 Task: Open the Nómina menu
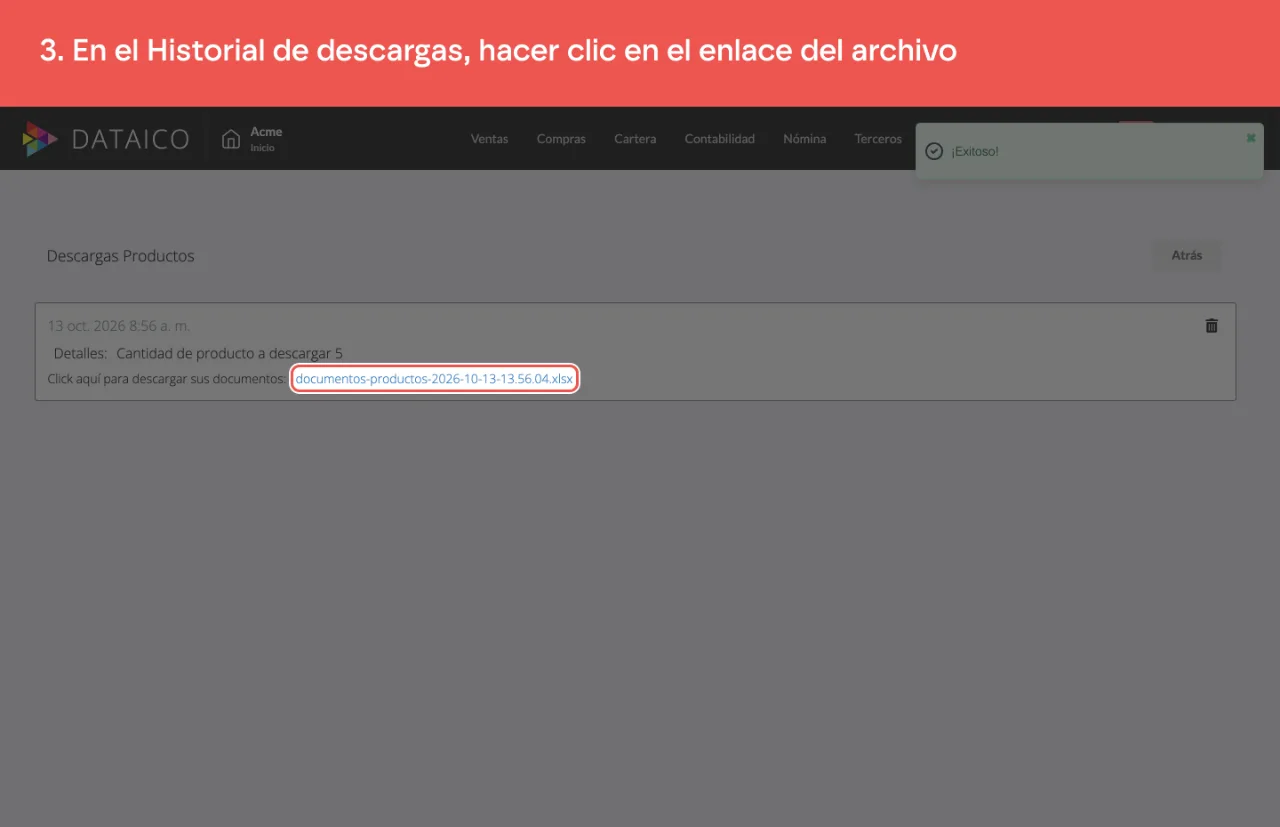coord(805,139)
